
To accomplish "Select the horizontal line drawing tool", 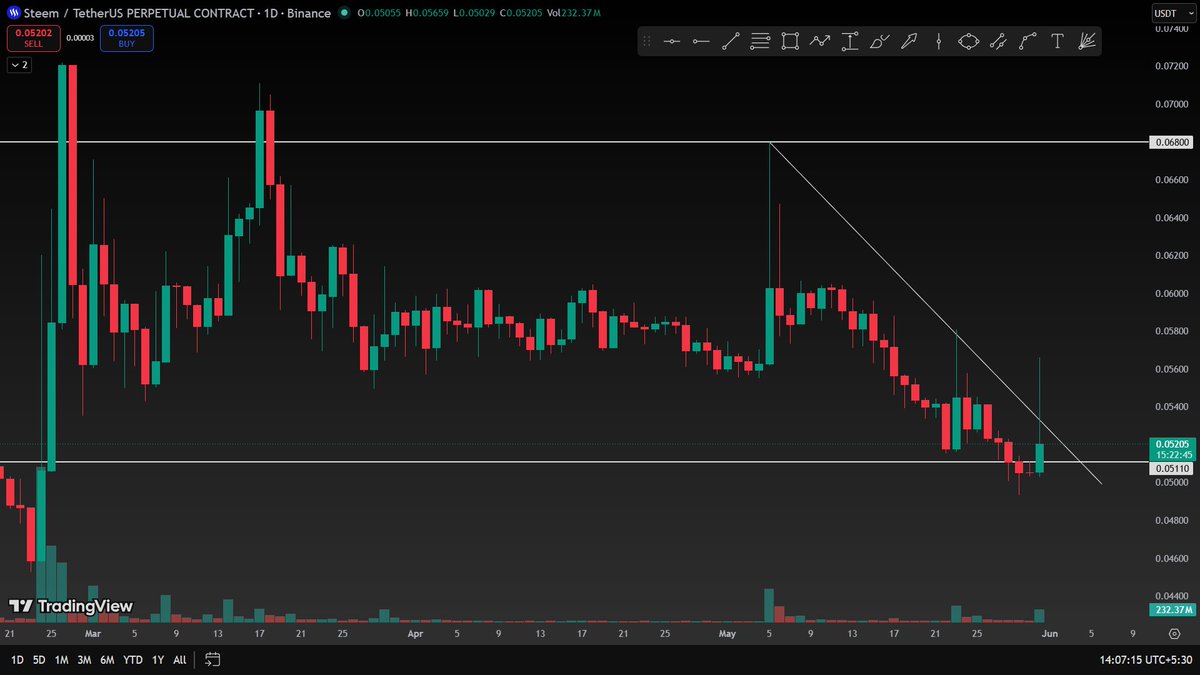I will [x=671, y=41].
